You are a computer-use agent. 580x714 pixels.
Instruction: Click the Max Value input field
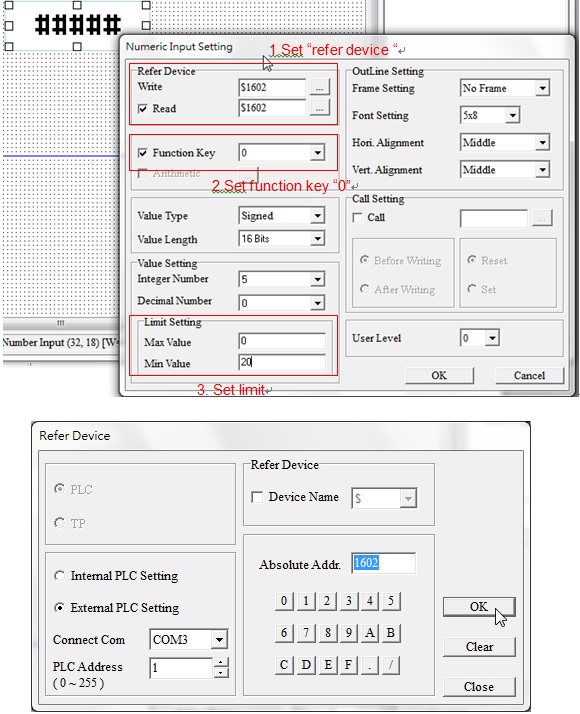pyautogui.click(x=282, y=341)
